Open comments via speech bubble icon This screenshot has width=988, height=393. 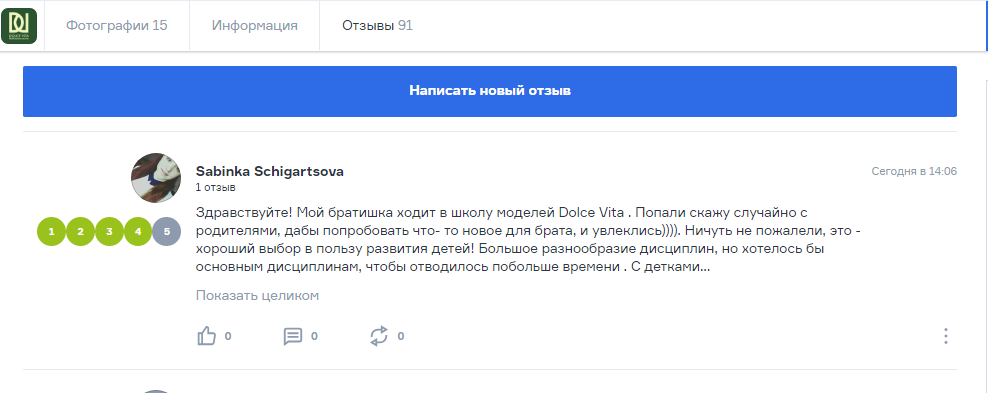(x=293, y=336)
